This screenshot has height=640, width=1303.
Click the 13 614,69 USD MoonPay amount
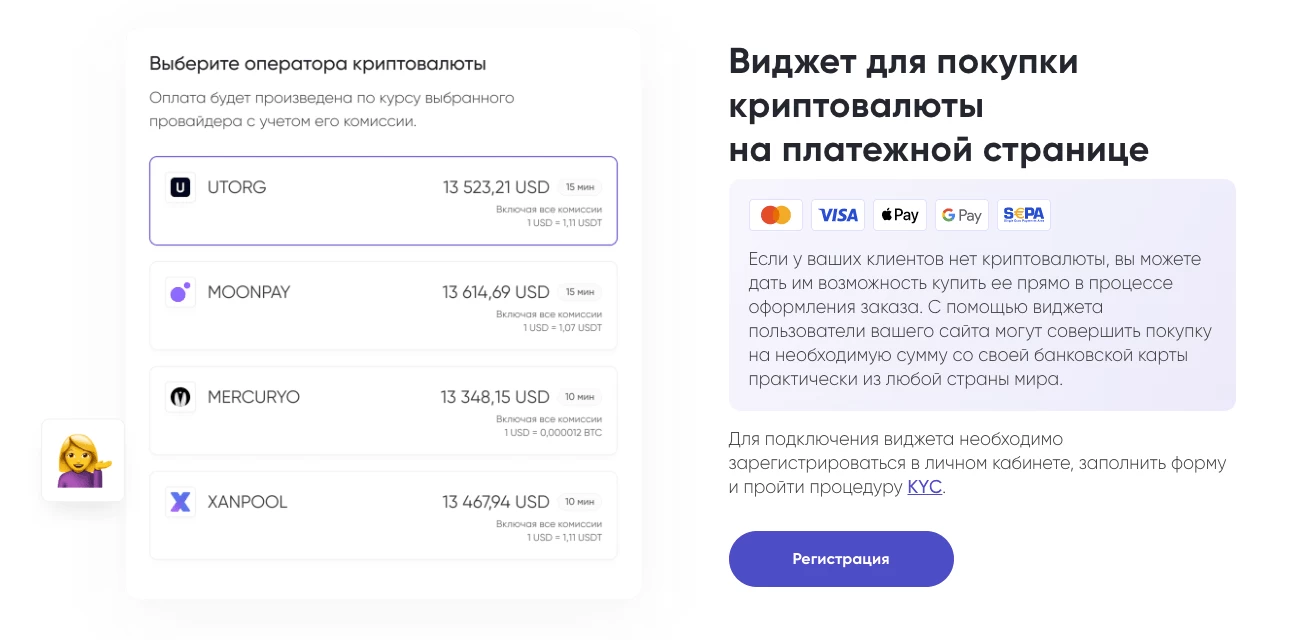(496, 292)
